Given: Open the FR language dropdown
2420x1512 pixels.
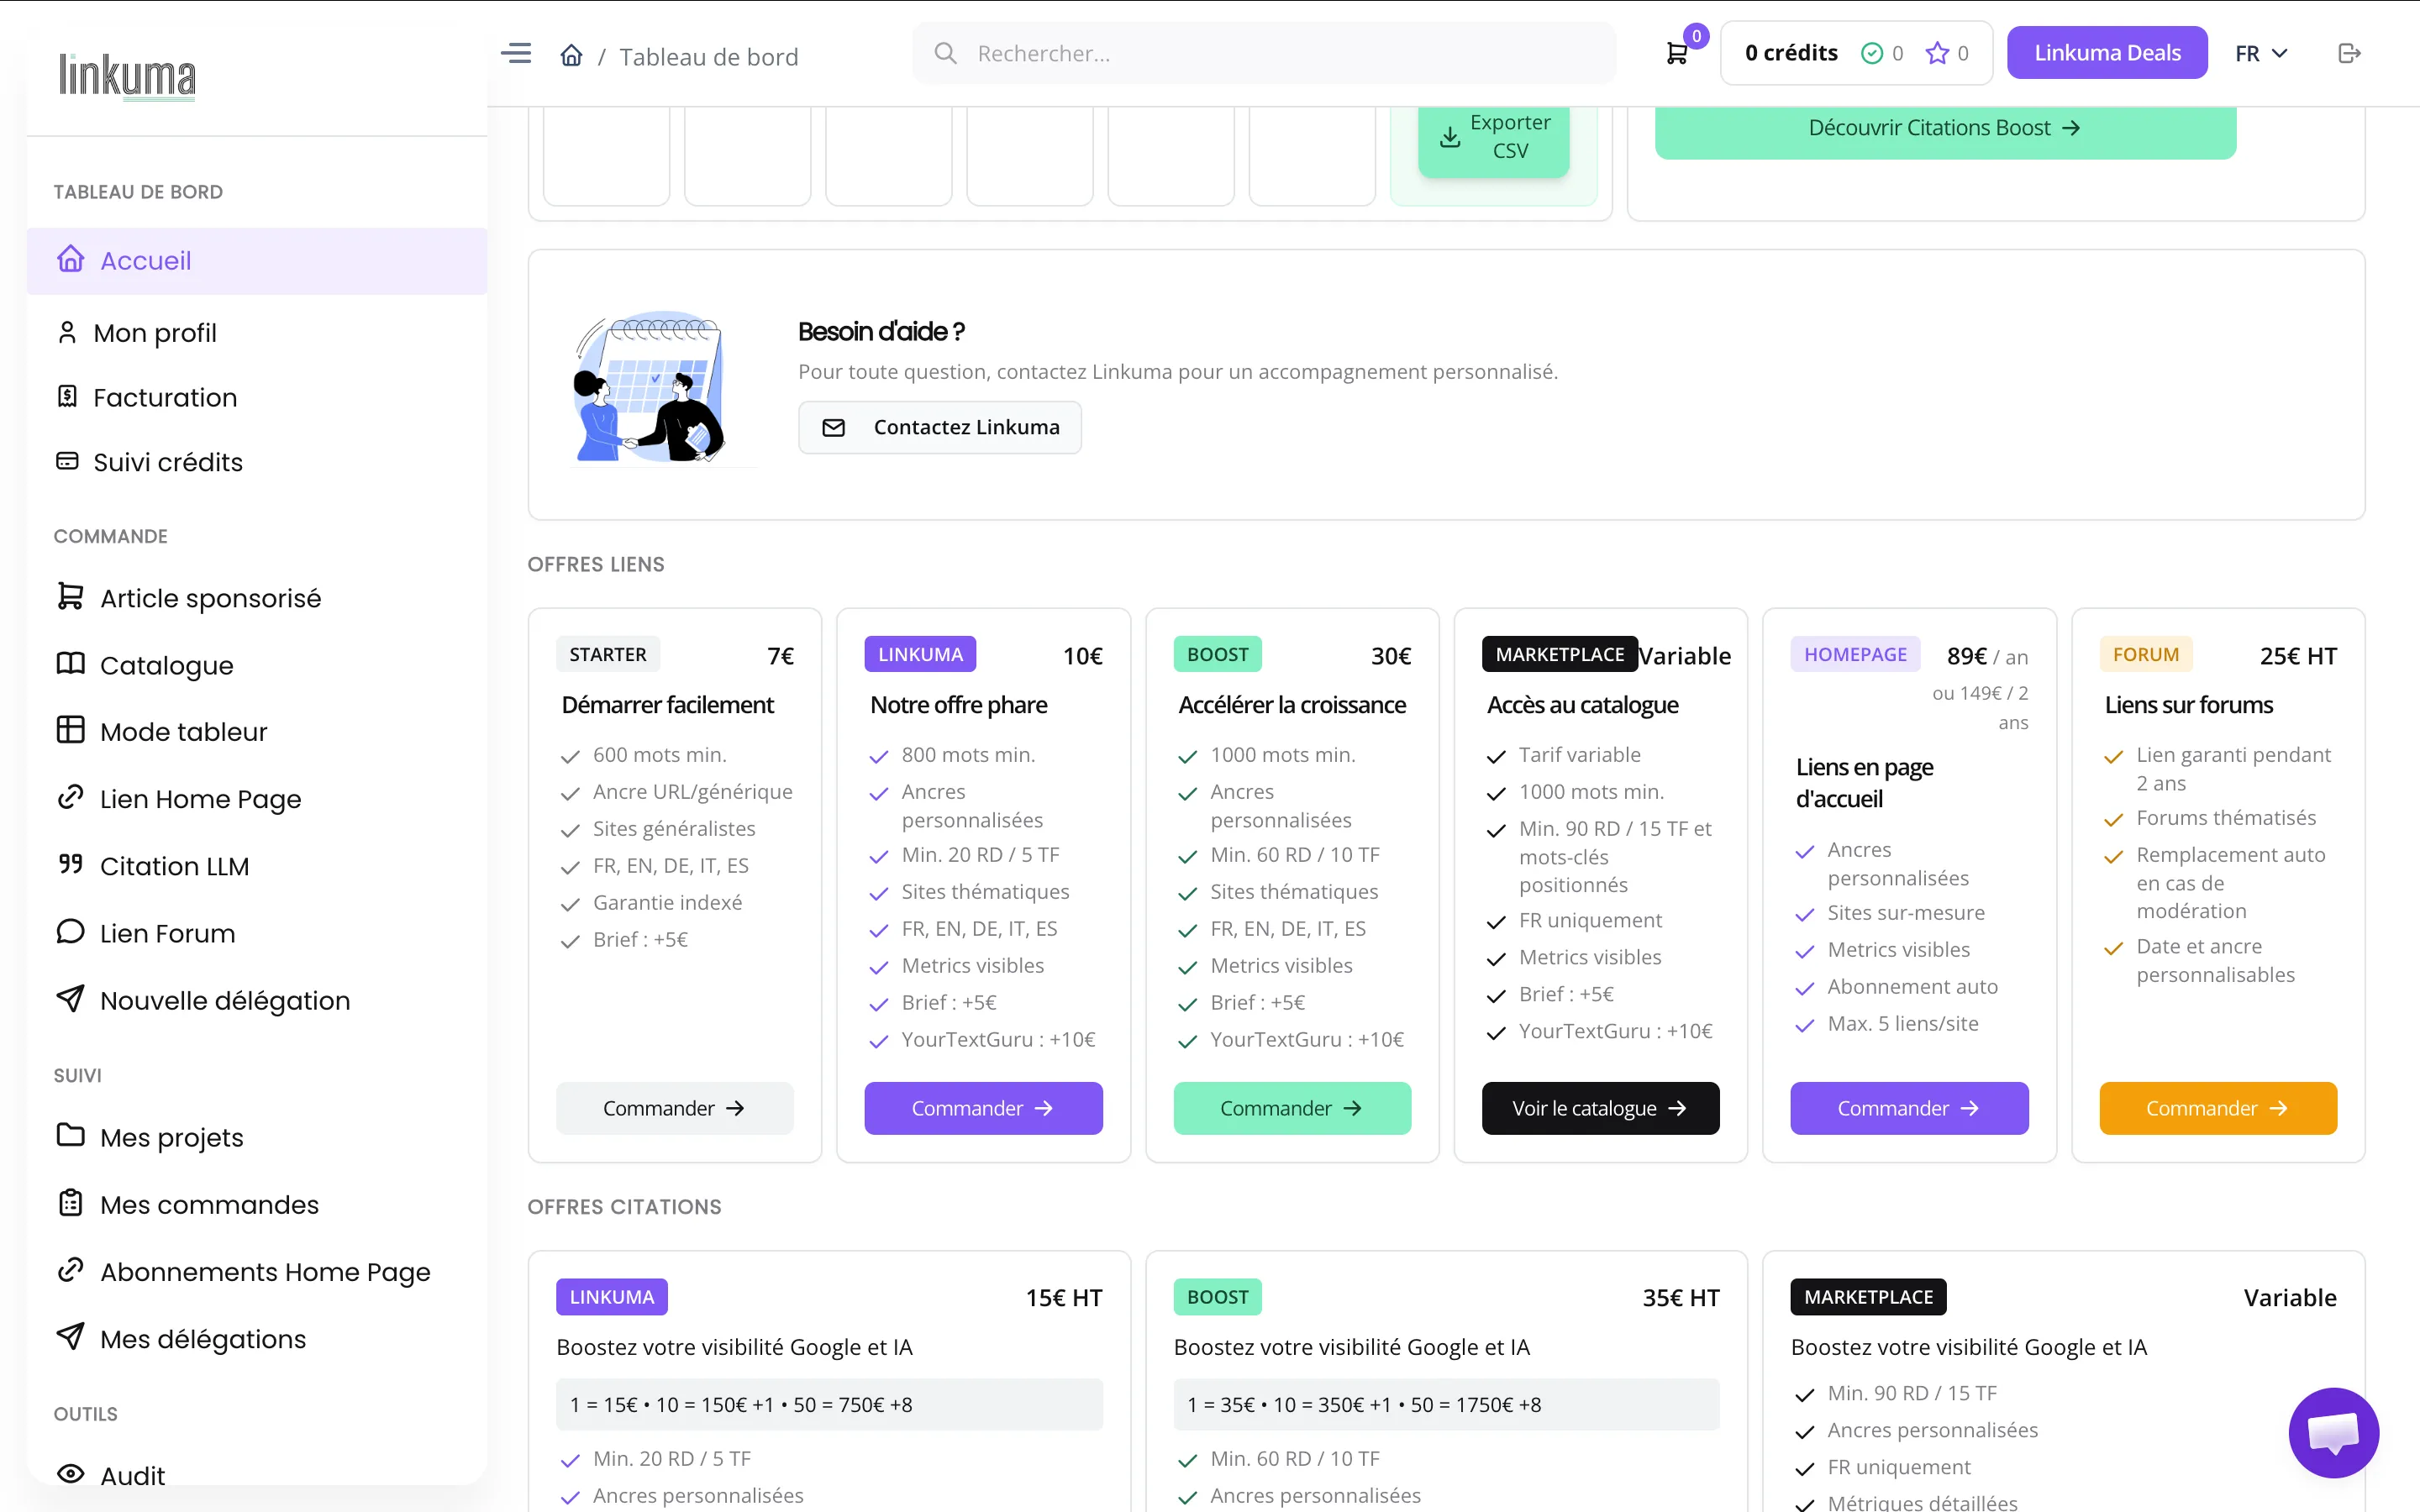Looking at the screenshot, I should point(2261,54).
